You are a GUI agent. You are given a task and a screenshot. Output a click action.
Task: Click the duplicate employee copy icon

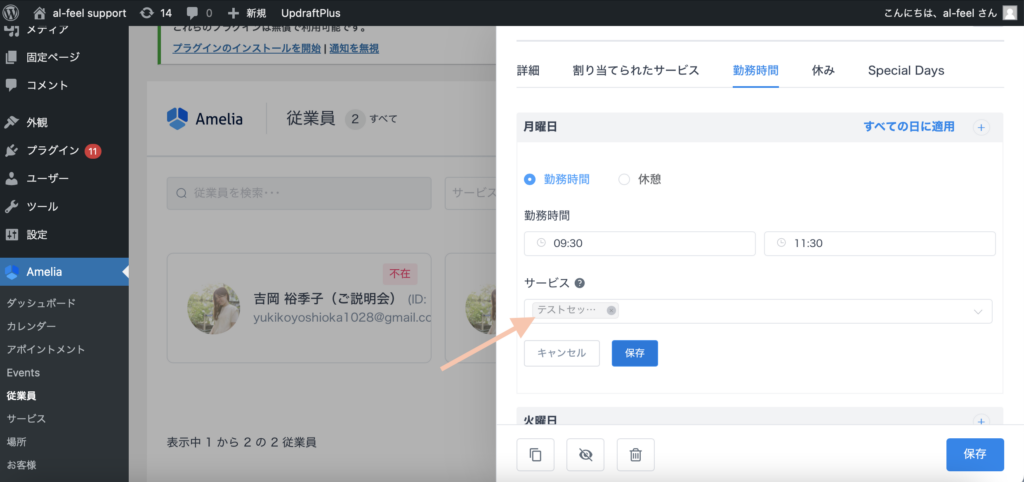[535, 455]
